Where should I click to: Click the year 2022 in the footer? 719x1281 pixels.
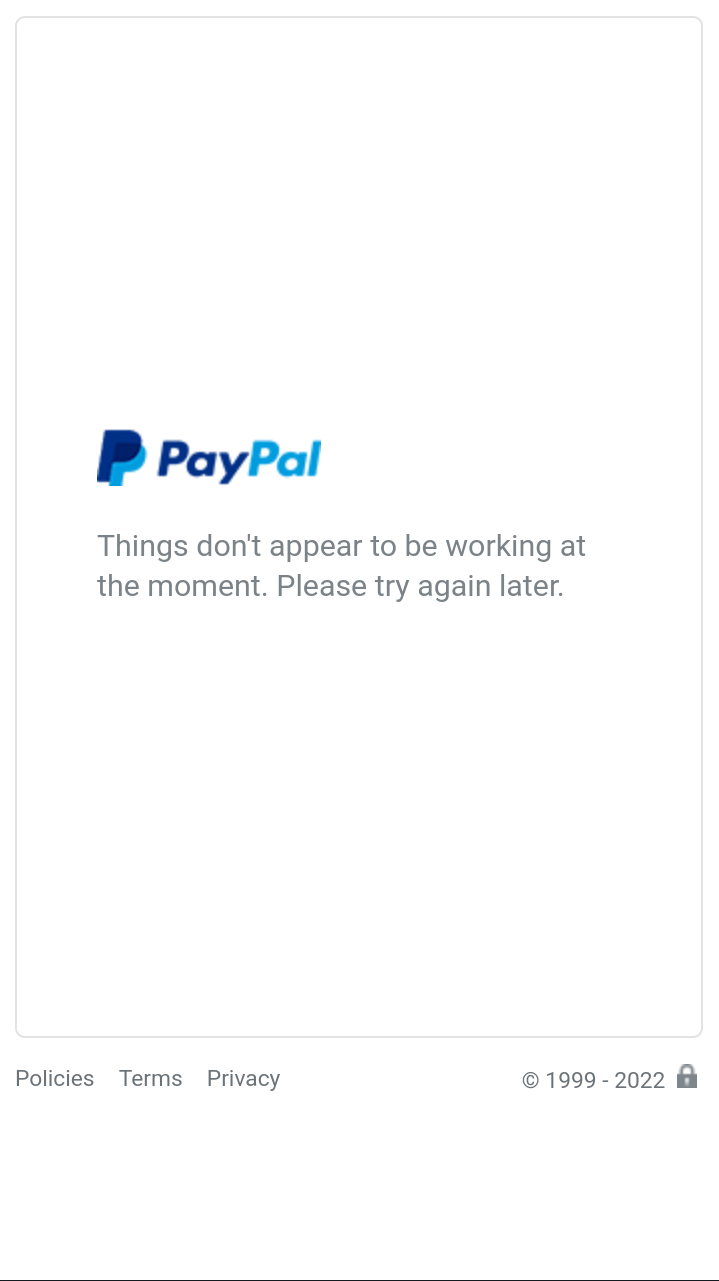(639, 1080)
